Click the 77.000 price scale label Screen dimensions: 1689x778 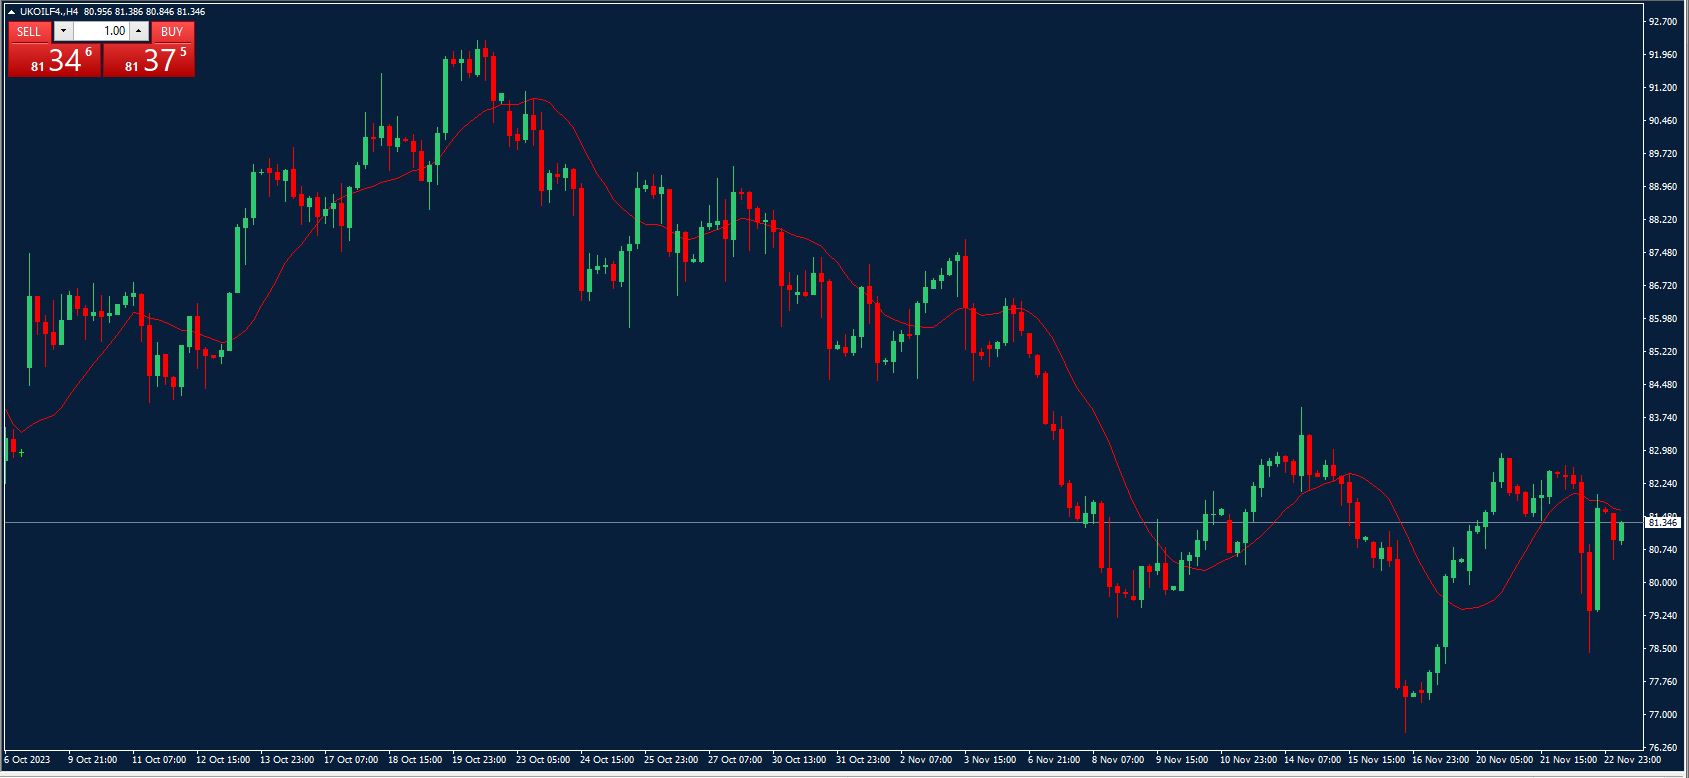(x=1662, y=715)
